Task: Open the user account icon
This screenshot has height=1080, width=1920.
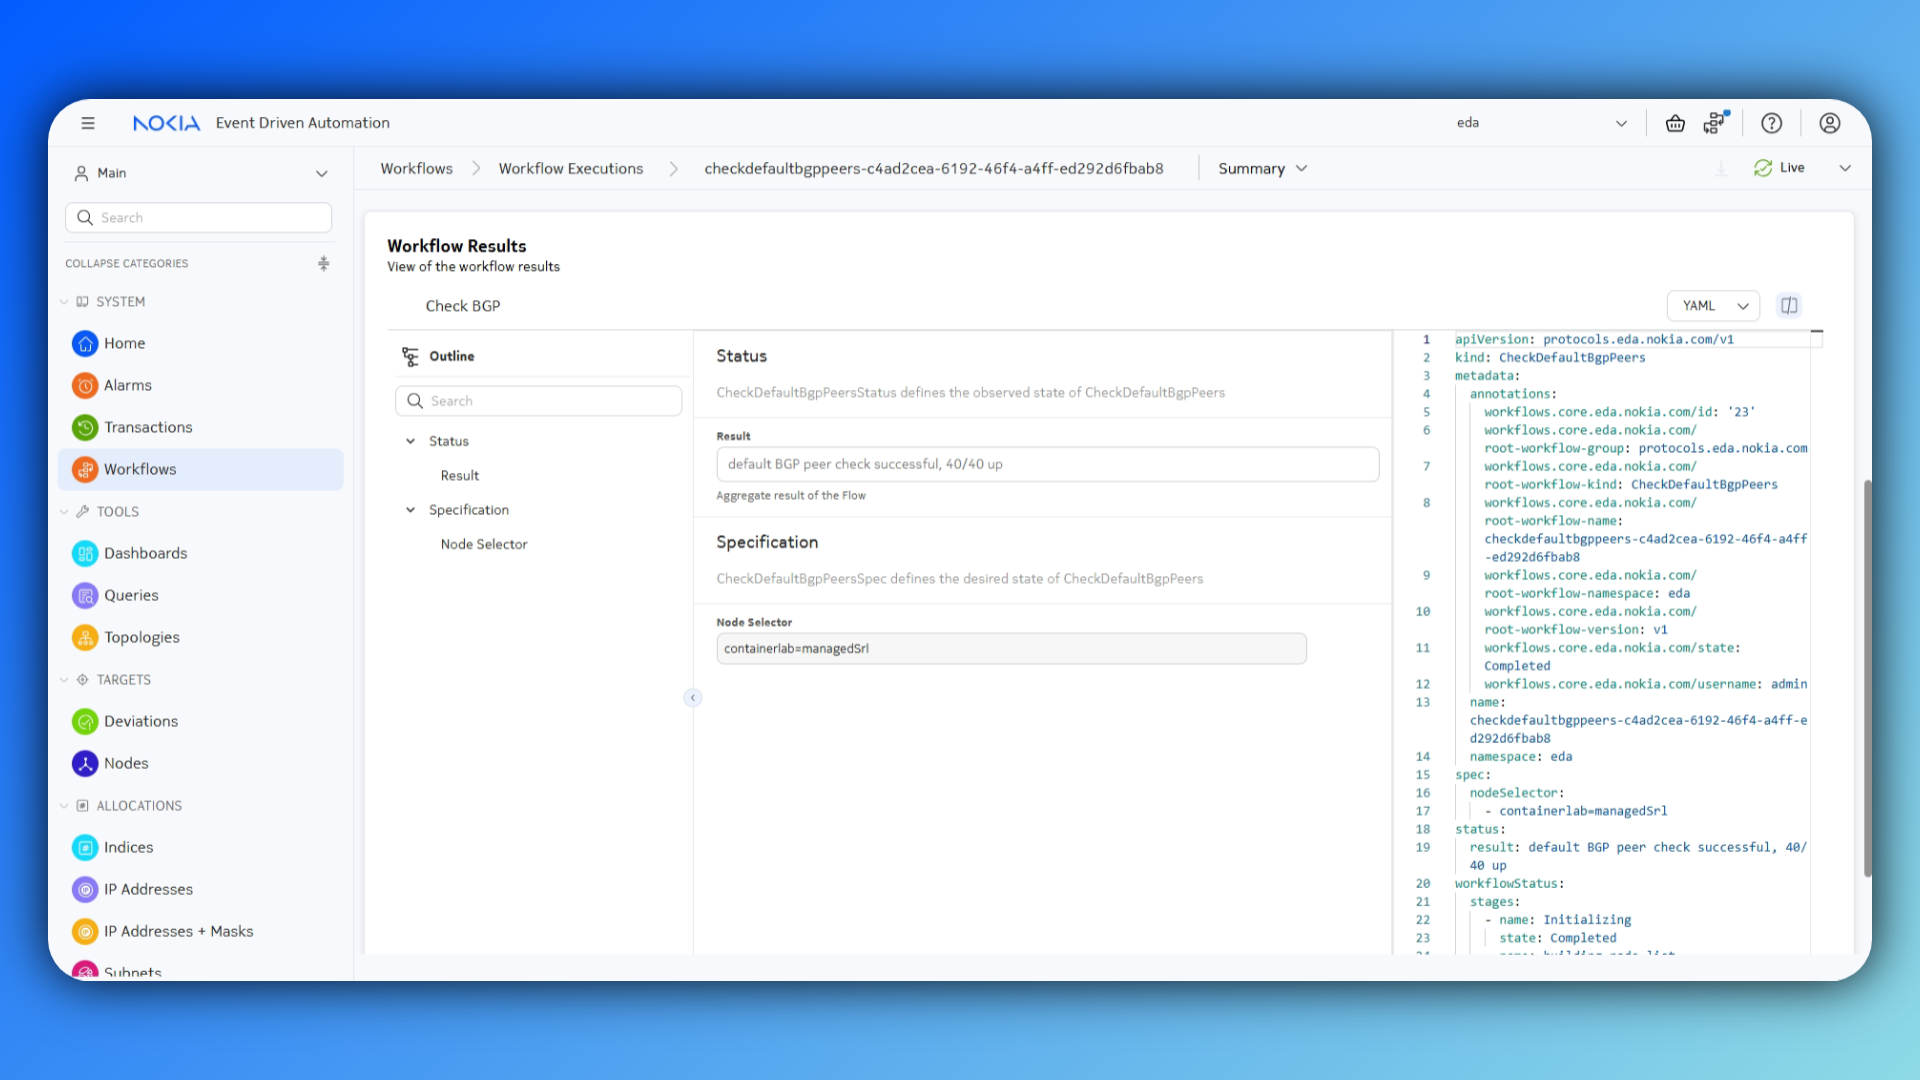Action: click(x=1829, y=123)
